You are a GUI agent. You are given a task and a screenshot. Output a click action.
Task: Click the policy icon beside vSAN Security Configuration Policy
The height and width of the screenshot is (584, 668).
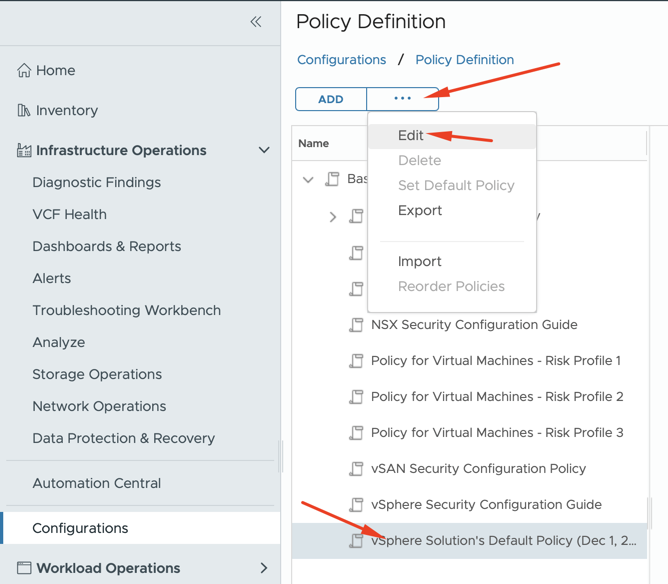pos(356,469)
